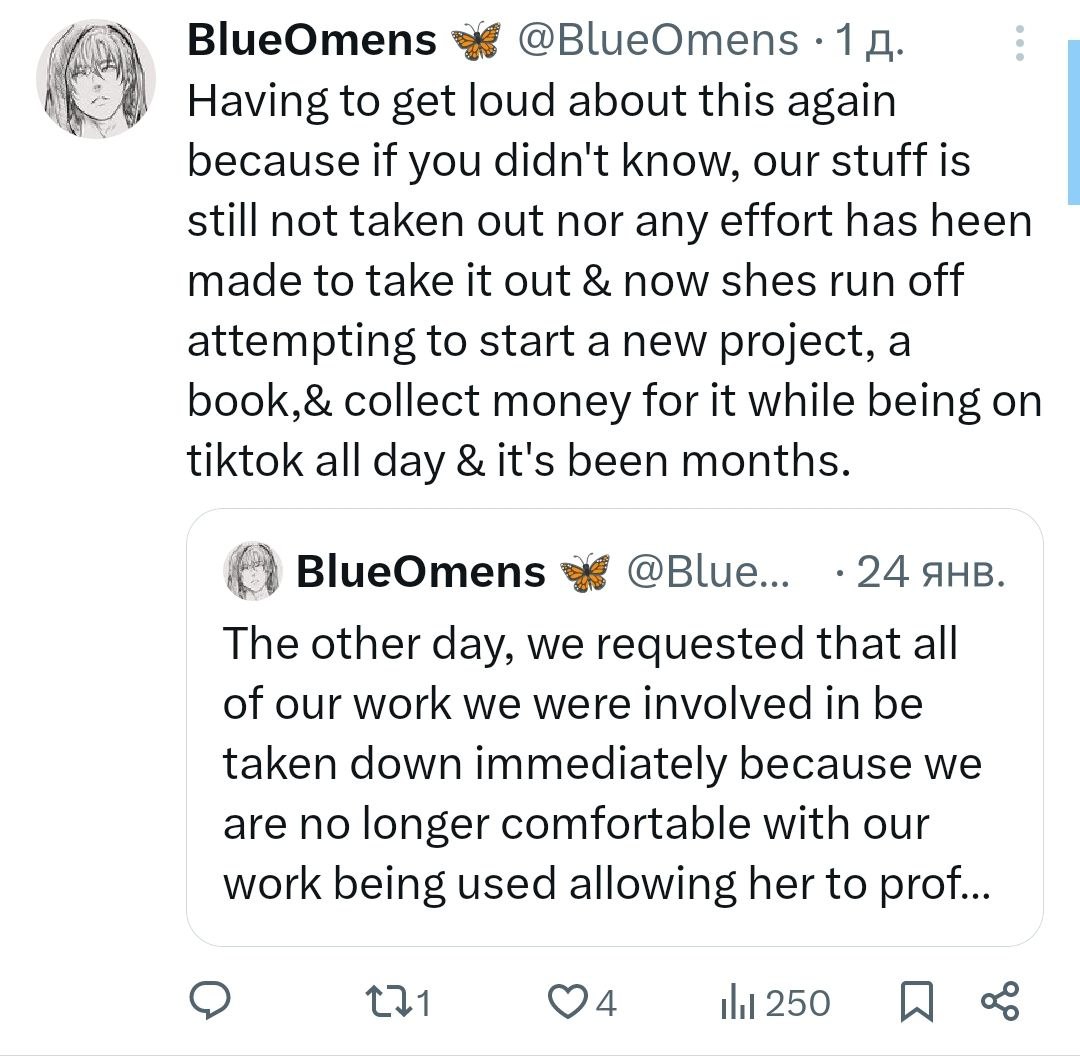Click the butterfly emoji beside main username
This screenshot has width=1080, height=1056.
(x=475, y=42)
